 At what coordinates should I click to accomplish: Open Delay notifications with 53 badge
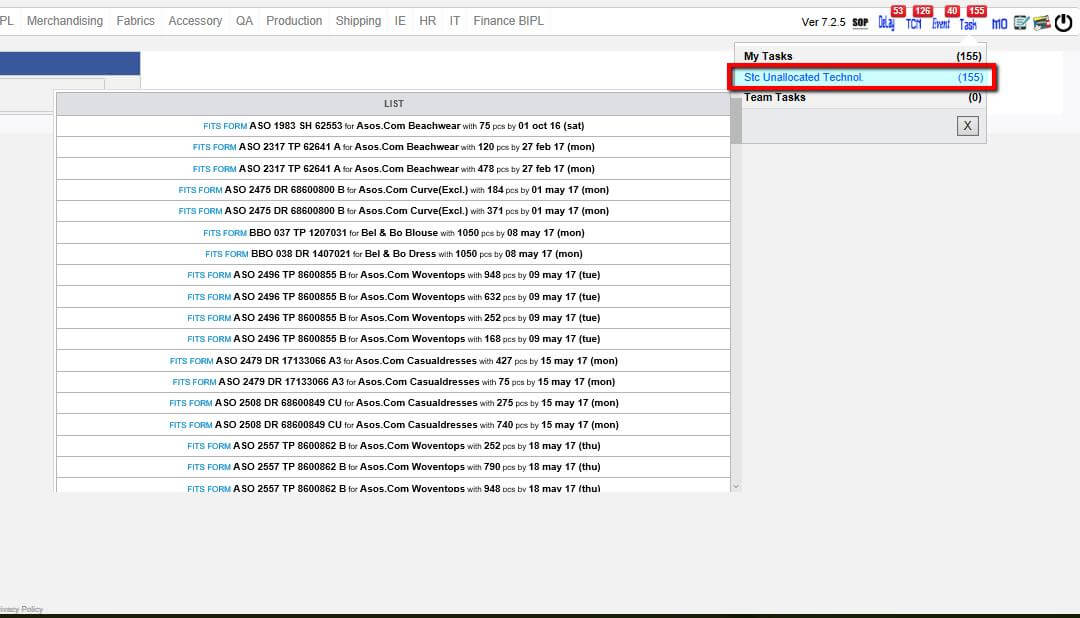pos(886,23)
